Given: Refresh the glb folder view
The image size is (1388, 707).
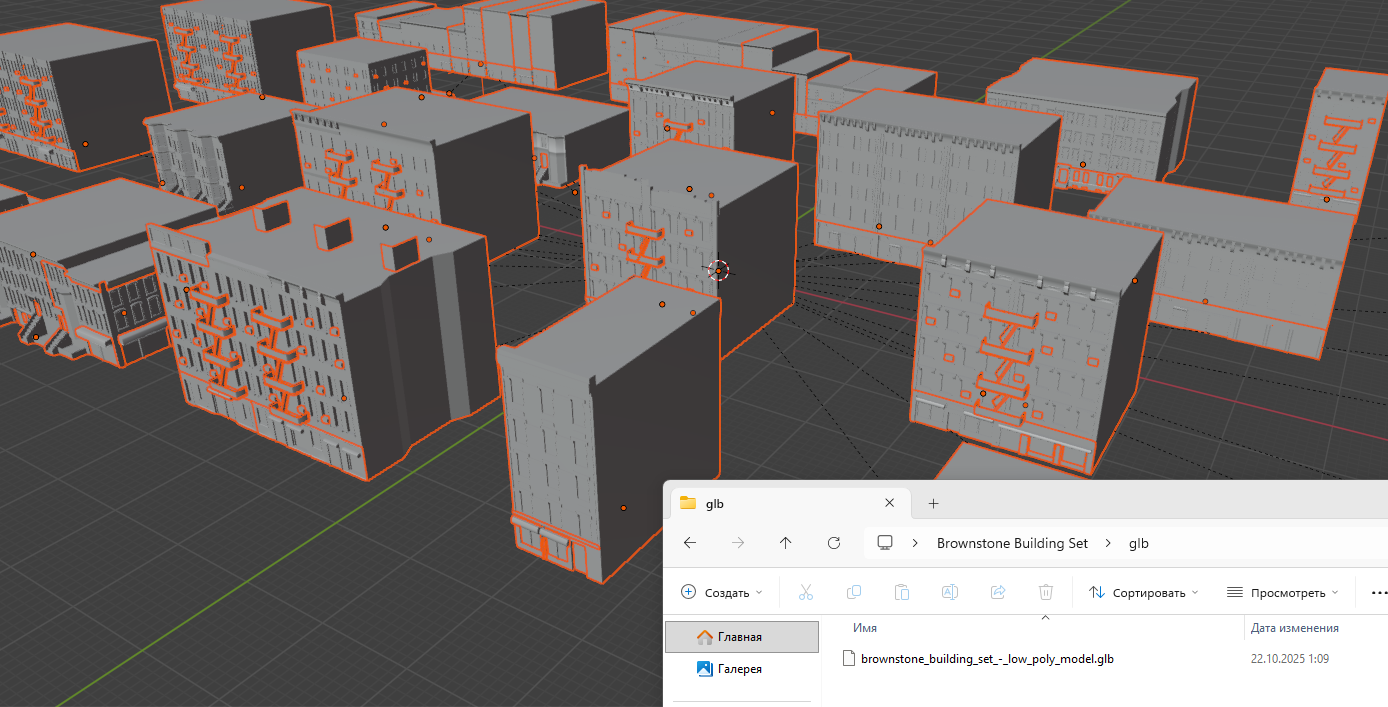Looking at the screenshot, I should click(834, 543).
